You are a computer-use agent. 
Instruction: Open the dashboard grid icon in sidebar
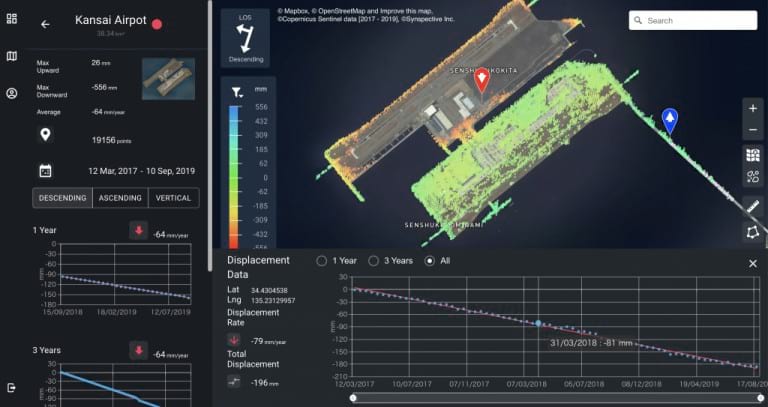(12, 20)
